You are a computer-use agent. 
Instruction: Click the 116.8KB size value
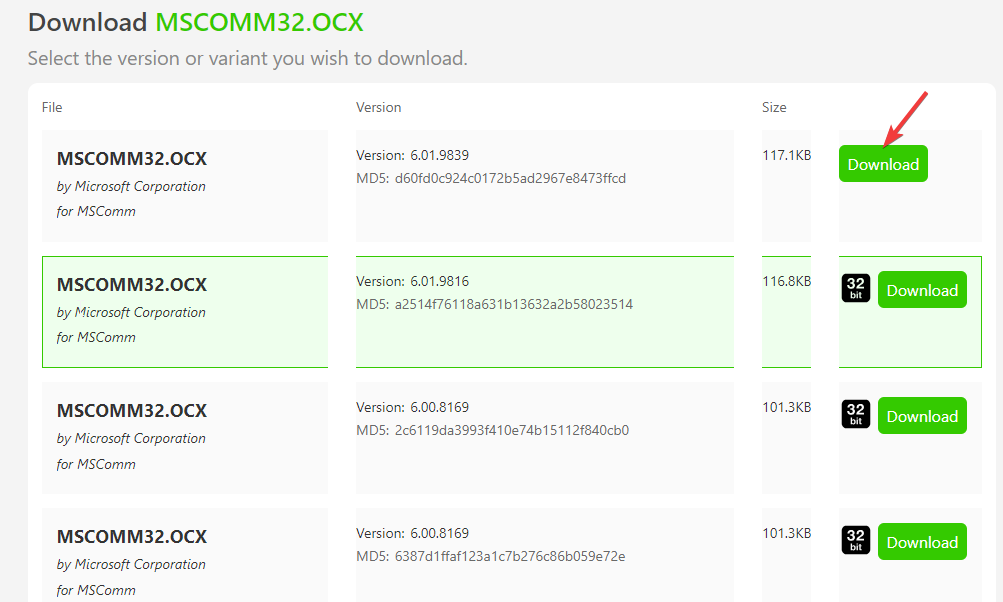(787, 281)
